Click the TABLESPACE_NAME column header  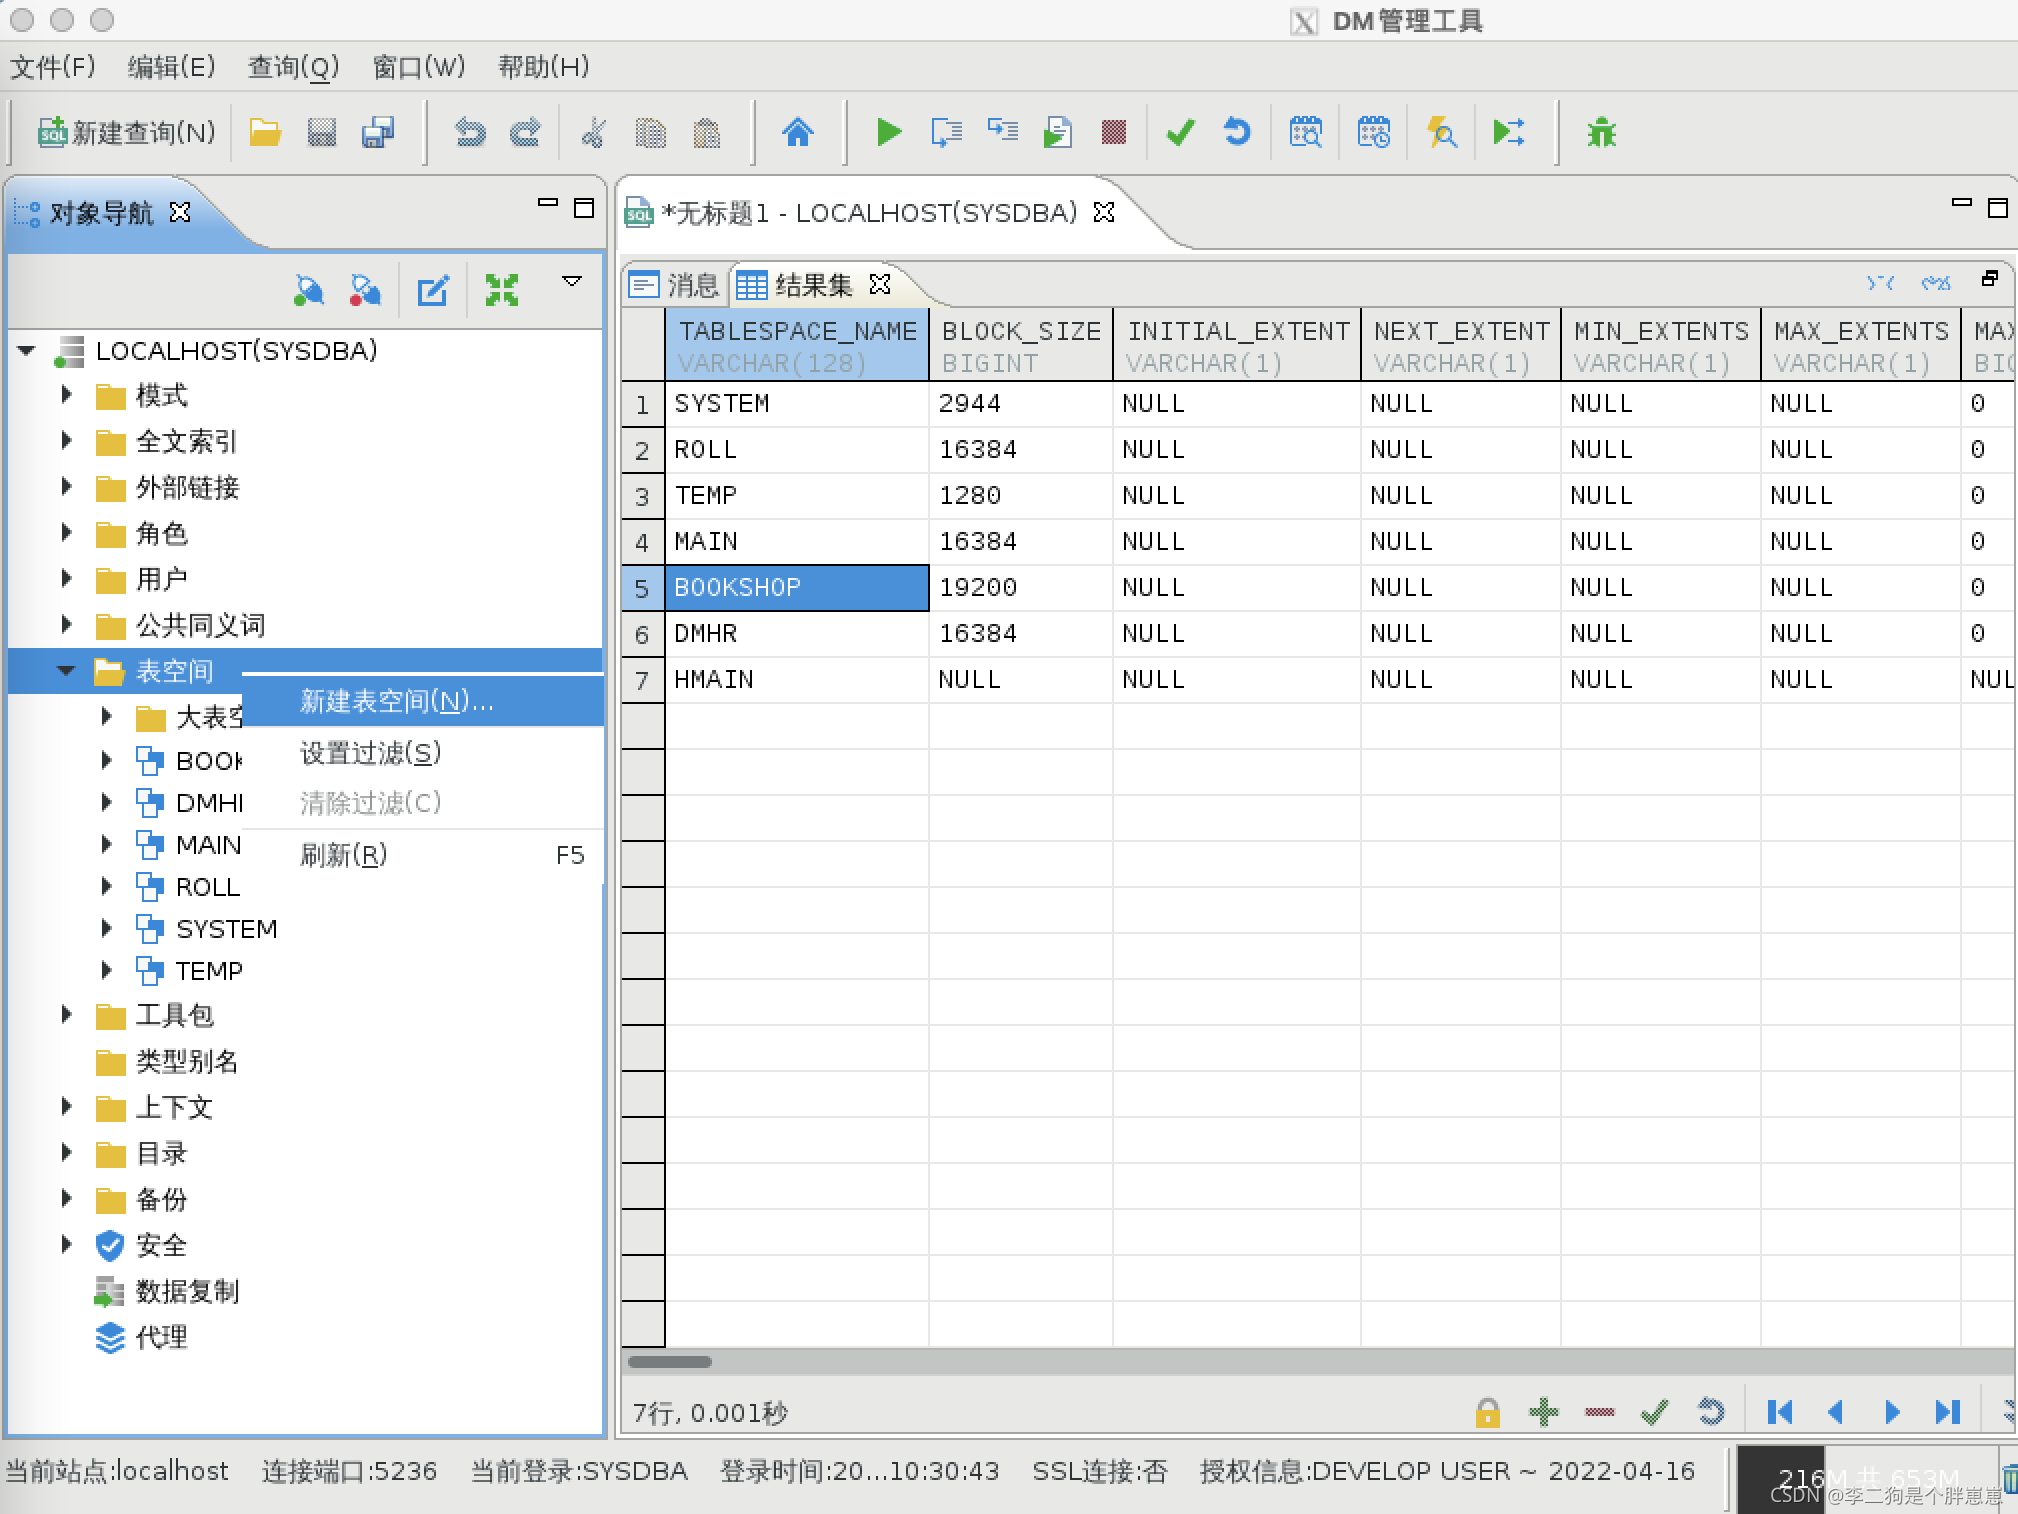(797, 345)
